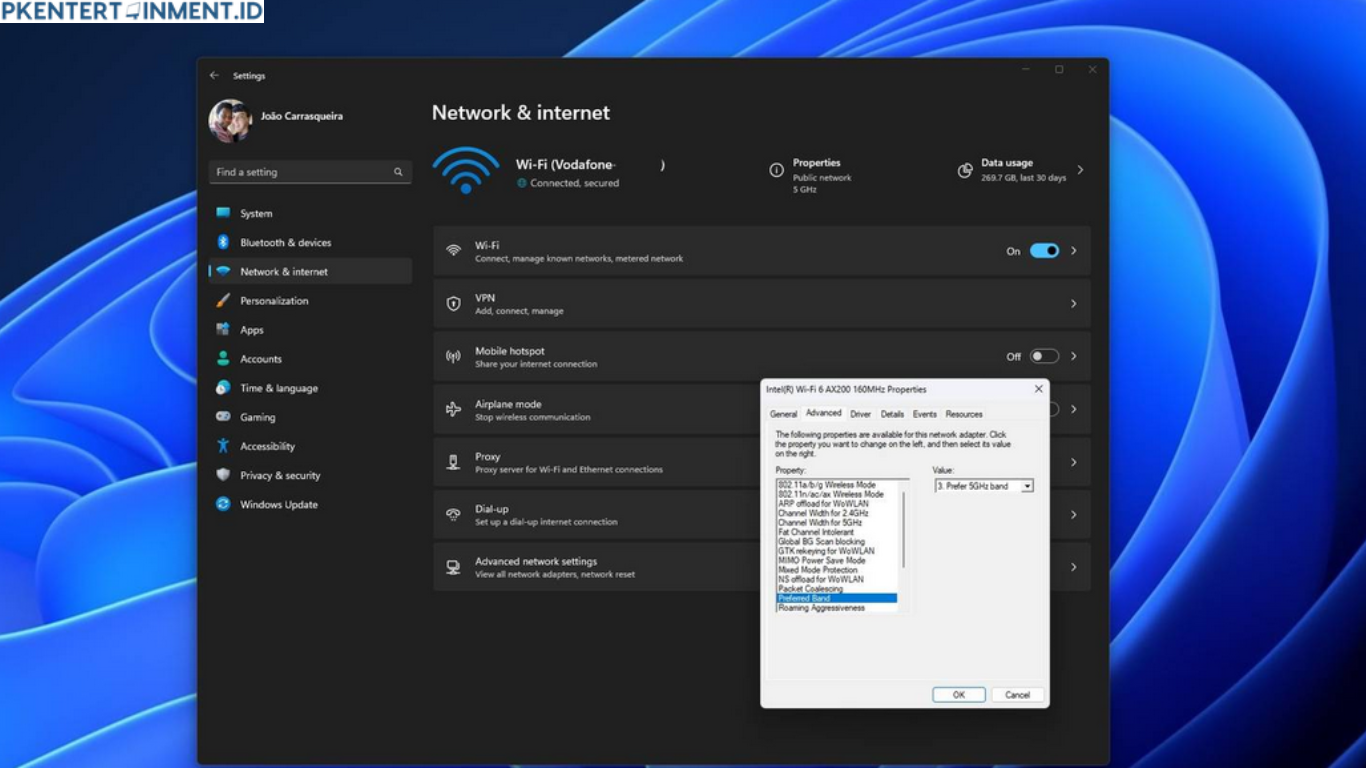Click the Dial-up phone icon

[451, 515]
